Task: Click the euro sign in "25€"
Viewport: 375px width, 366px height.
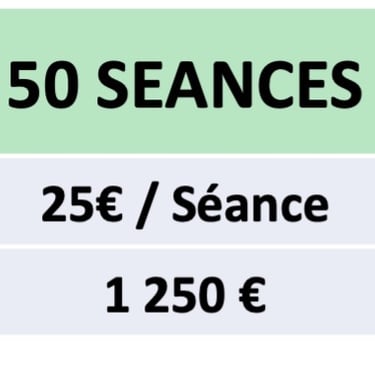Action: tap(108, 204)
